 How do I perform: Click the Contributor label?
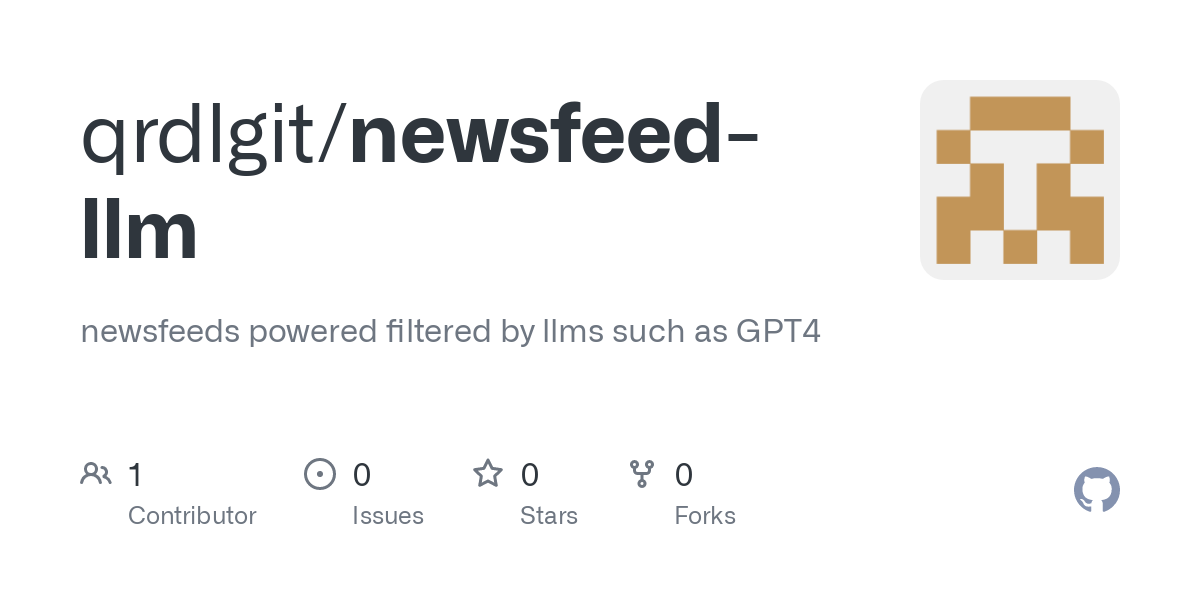(x=192, y=516)
